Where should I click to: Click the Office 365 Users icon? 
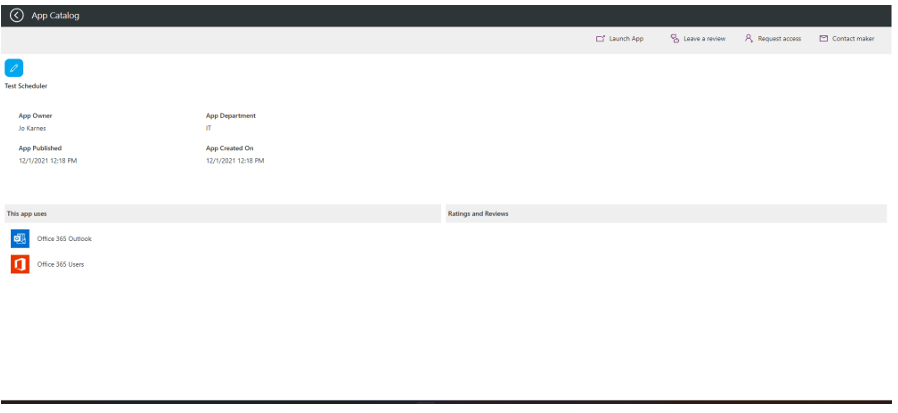point(20,264)
